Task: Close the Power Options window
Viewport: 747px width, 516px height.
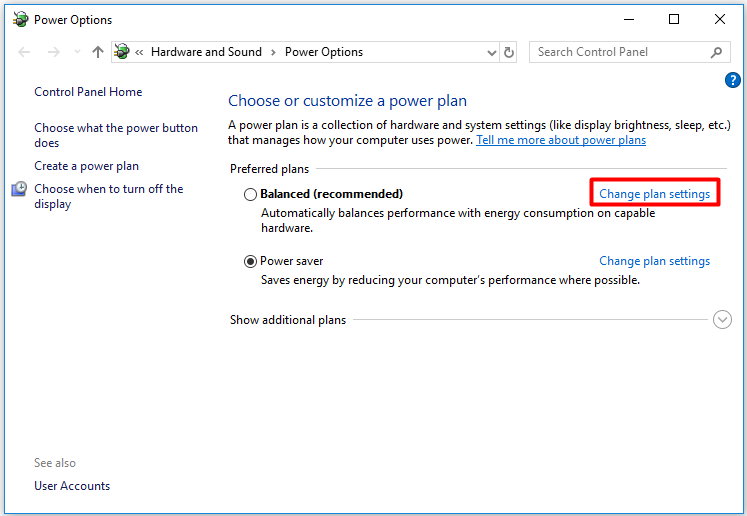Action: pos(720,20)
